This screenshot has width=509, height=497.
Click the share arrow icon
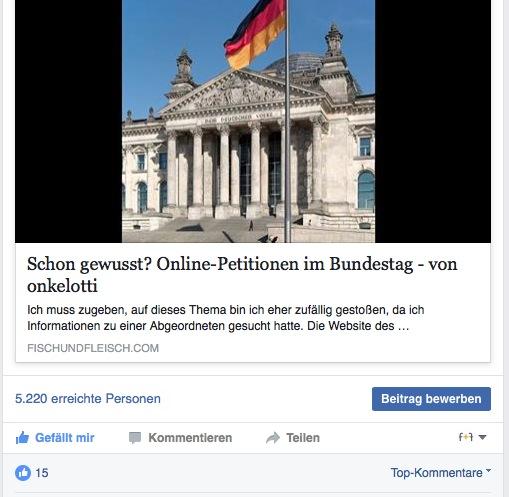click(x=273, y=438)
